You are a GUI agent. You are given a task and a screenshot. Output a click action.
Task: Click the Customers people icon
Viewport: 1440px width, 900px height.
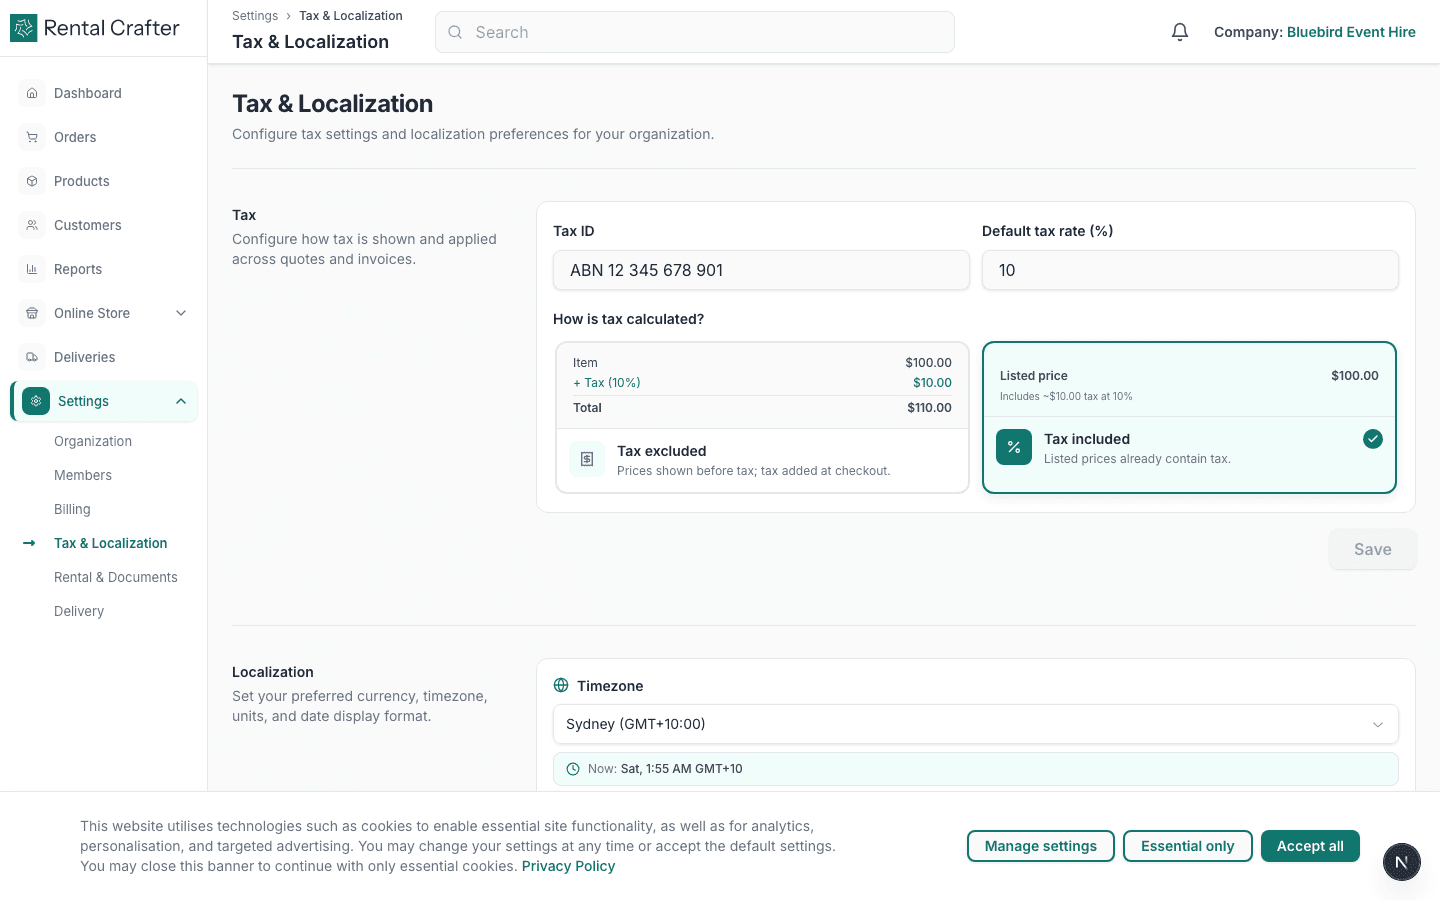coord(32,225)
